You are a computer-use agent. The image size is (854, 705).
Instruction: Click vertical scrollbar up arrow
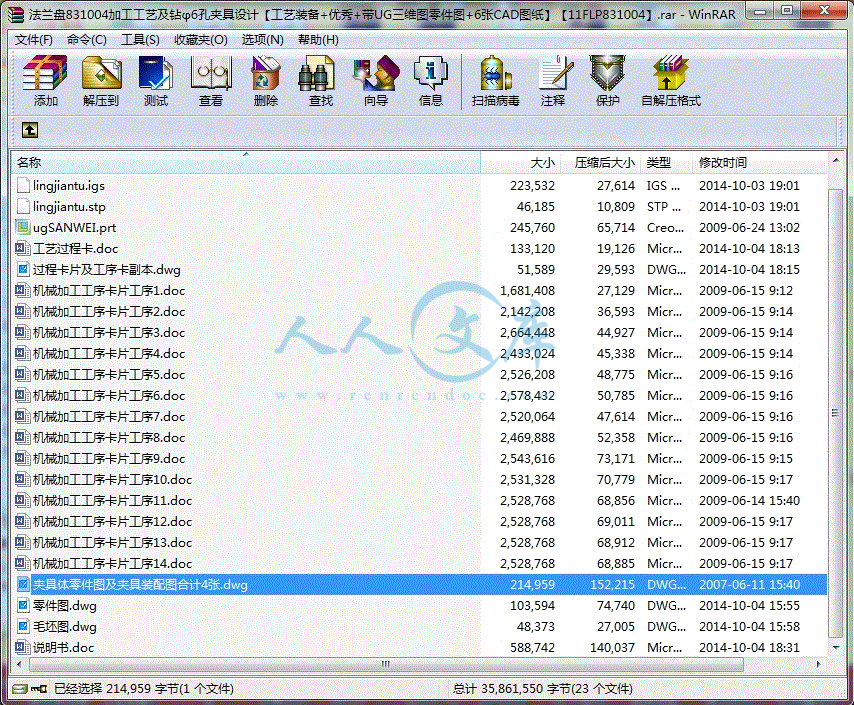click(x=835, y=160)
